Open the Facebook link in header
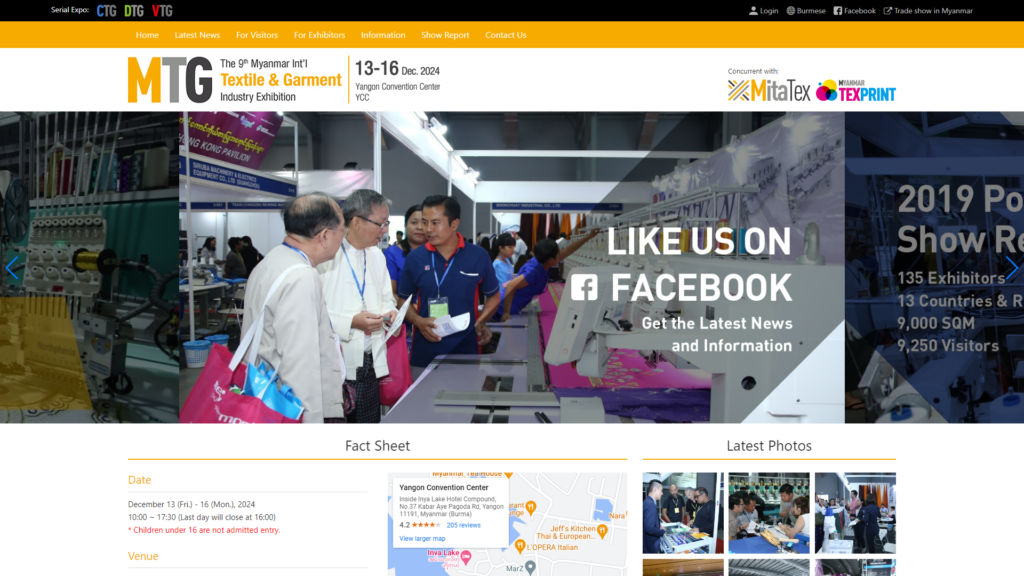 point(859,10)
